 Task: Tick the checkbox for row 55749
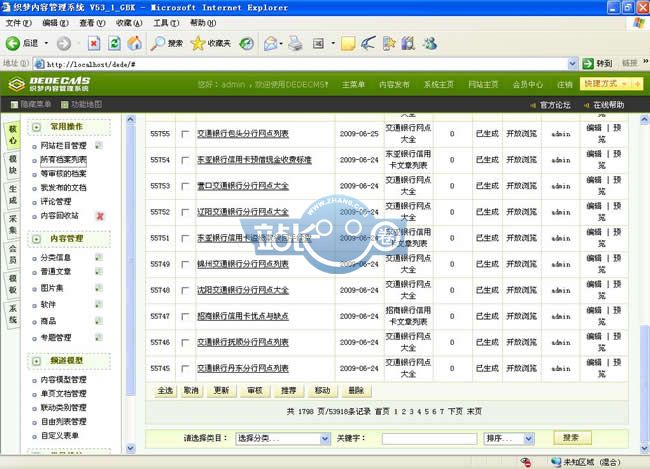(185, 265)
